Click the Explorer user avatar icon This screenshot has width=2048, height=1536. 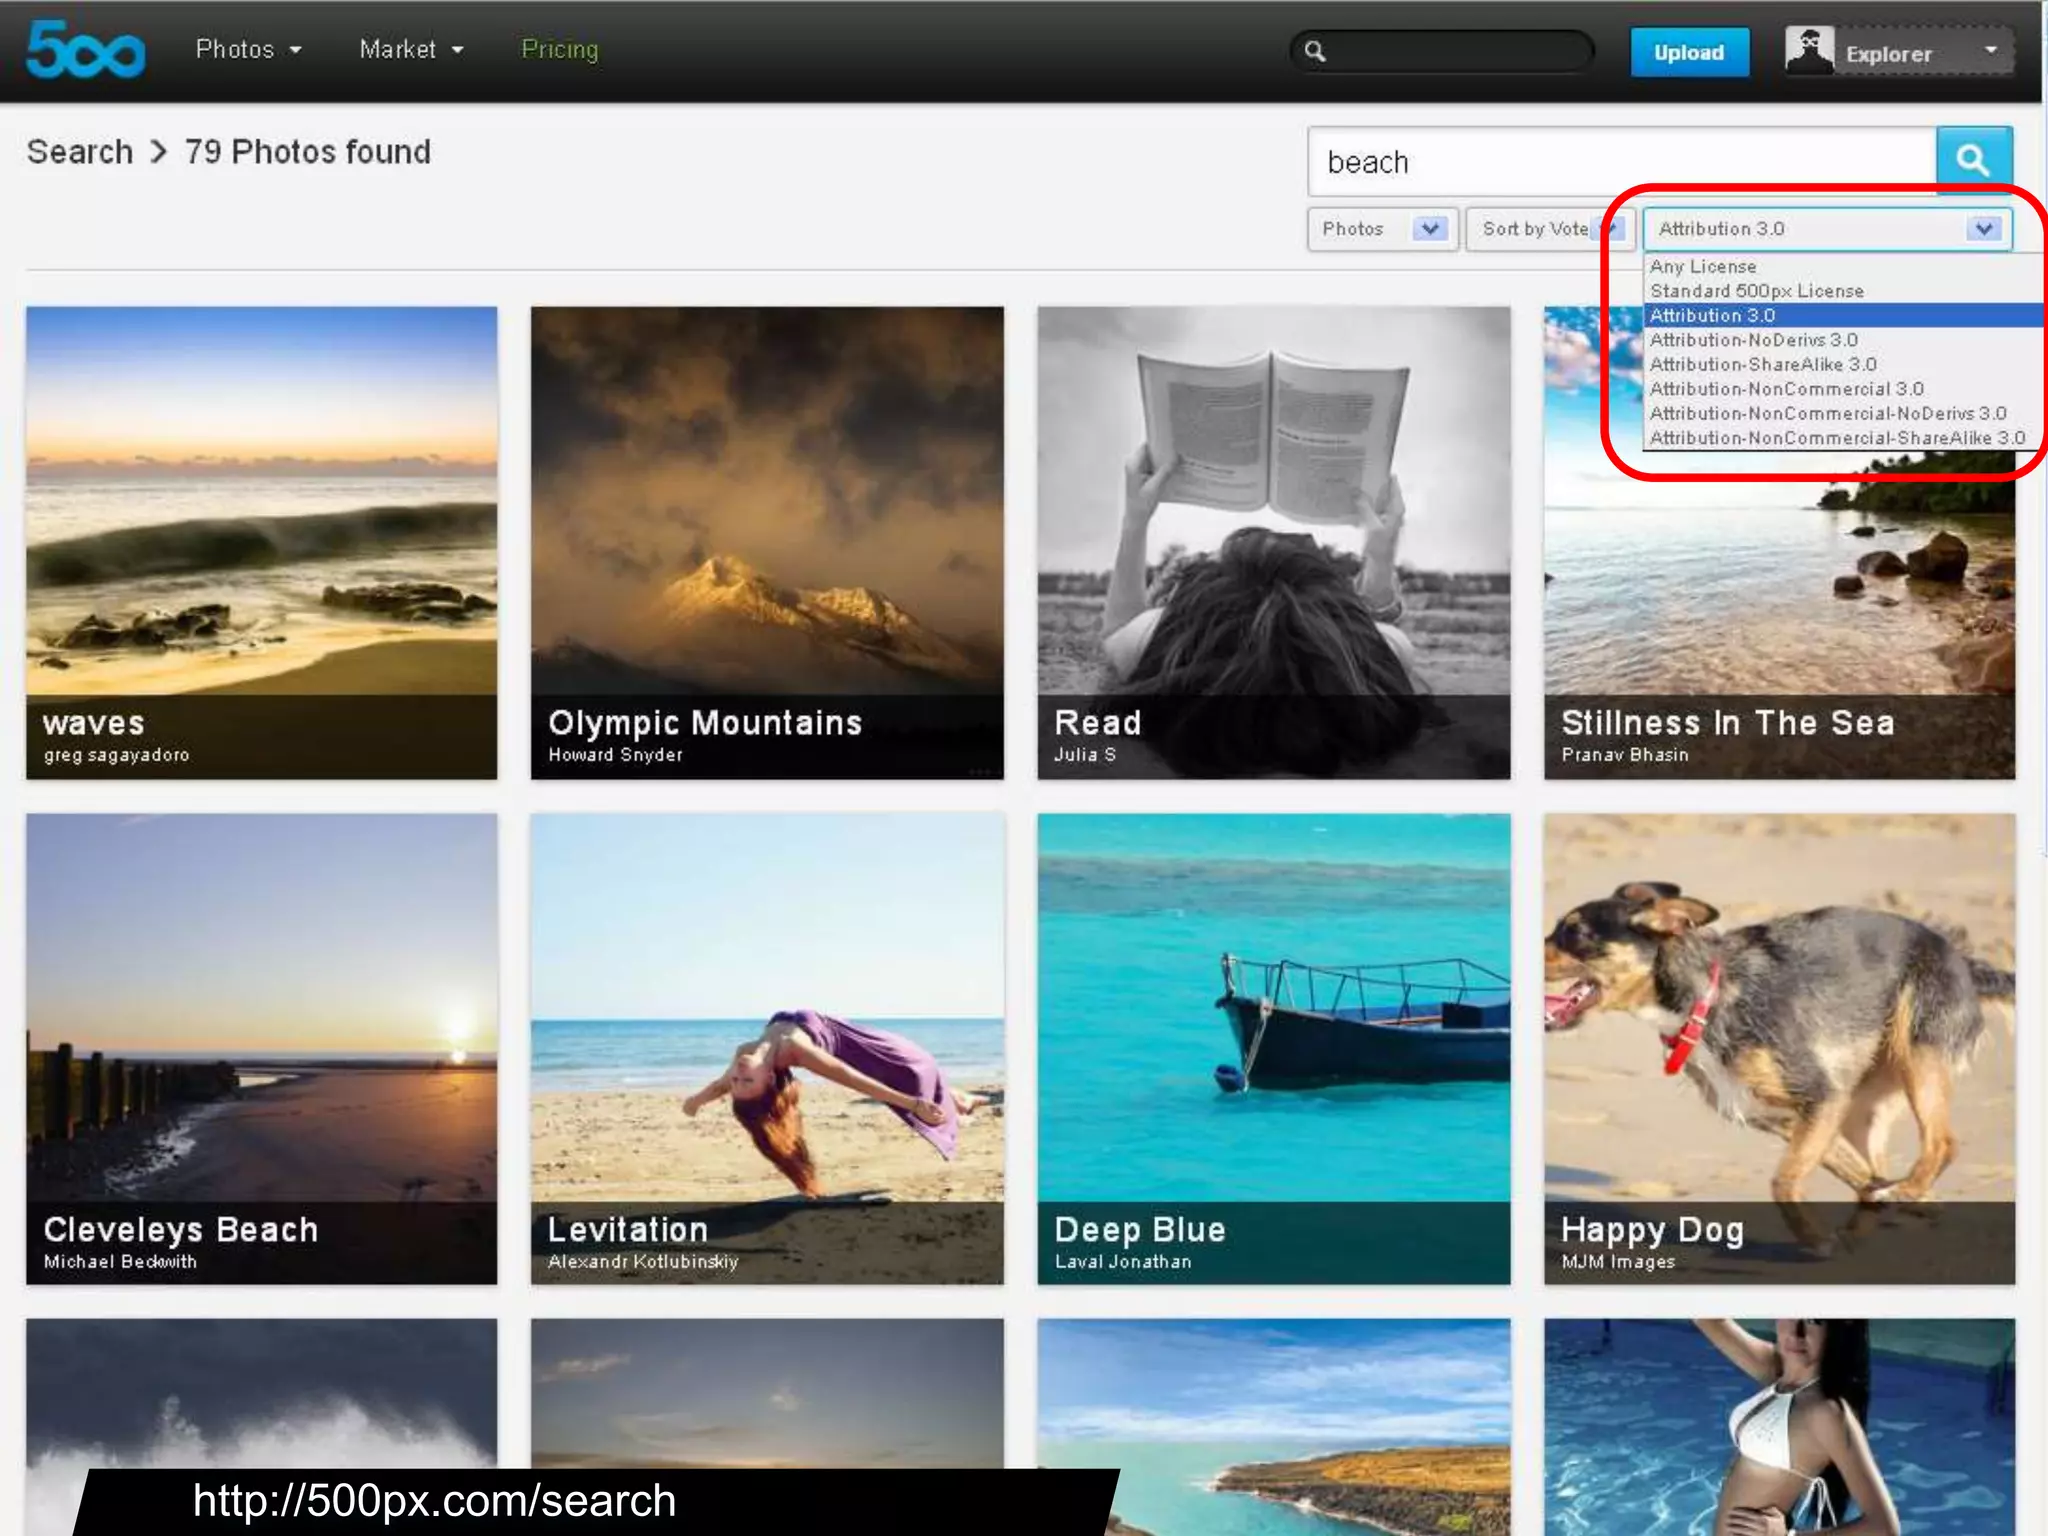[1809, 51]
